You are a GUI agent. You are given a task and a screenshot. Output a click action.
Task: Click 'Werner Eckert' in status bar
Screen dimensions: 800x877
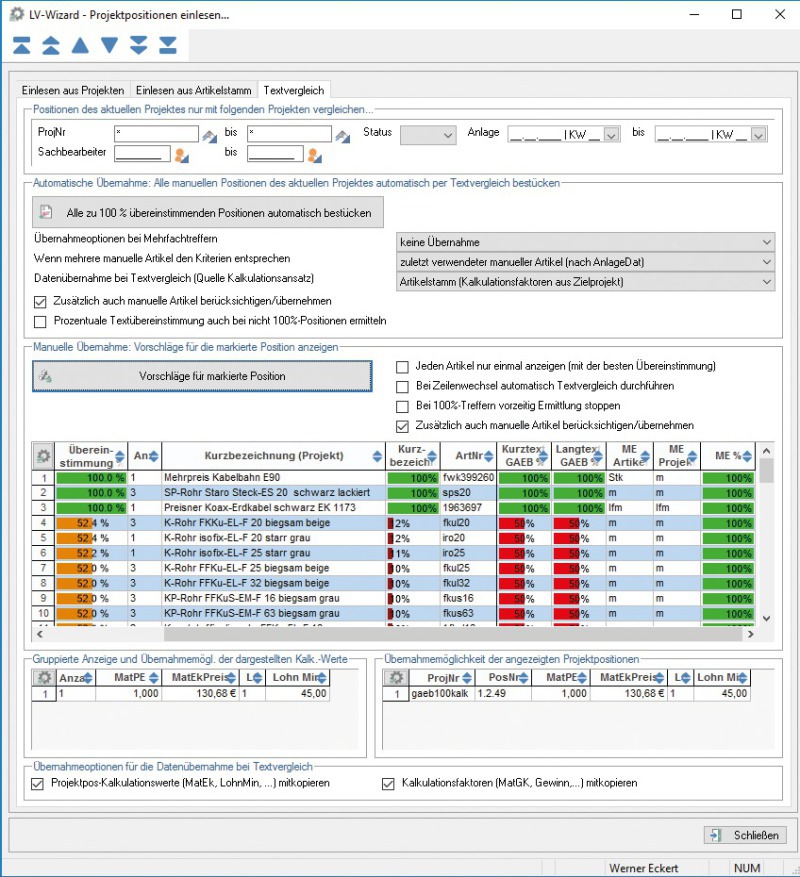coord(643,868)
